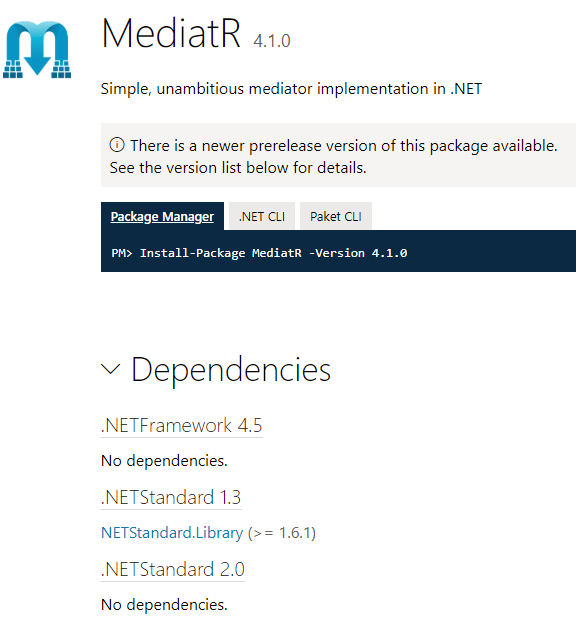This screenshot has height=622, width=576.
Task: Click the info icon in prerelease notice
Action: pyautogui.click(x=117, y=145)
